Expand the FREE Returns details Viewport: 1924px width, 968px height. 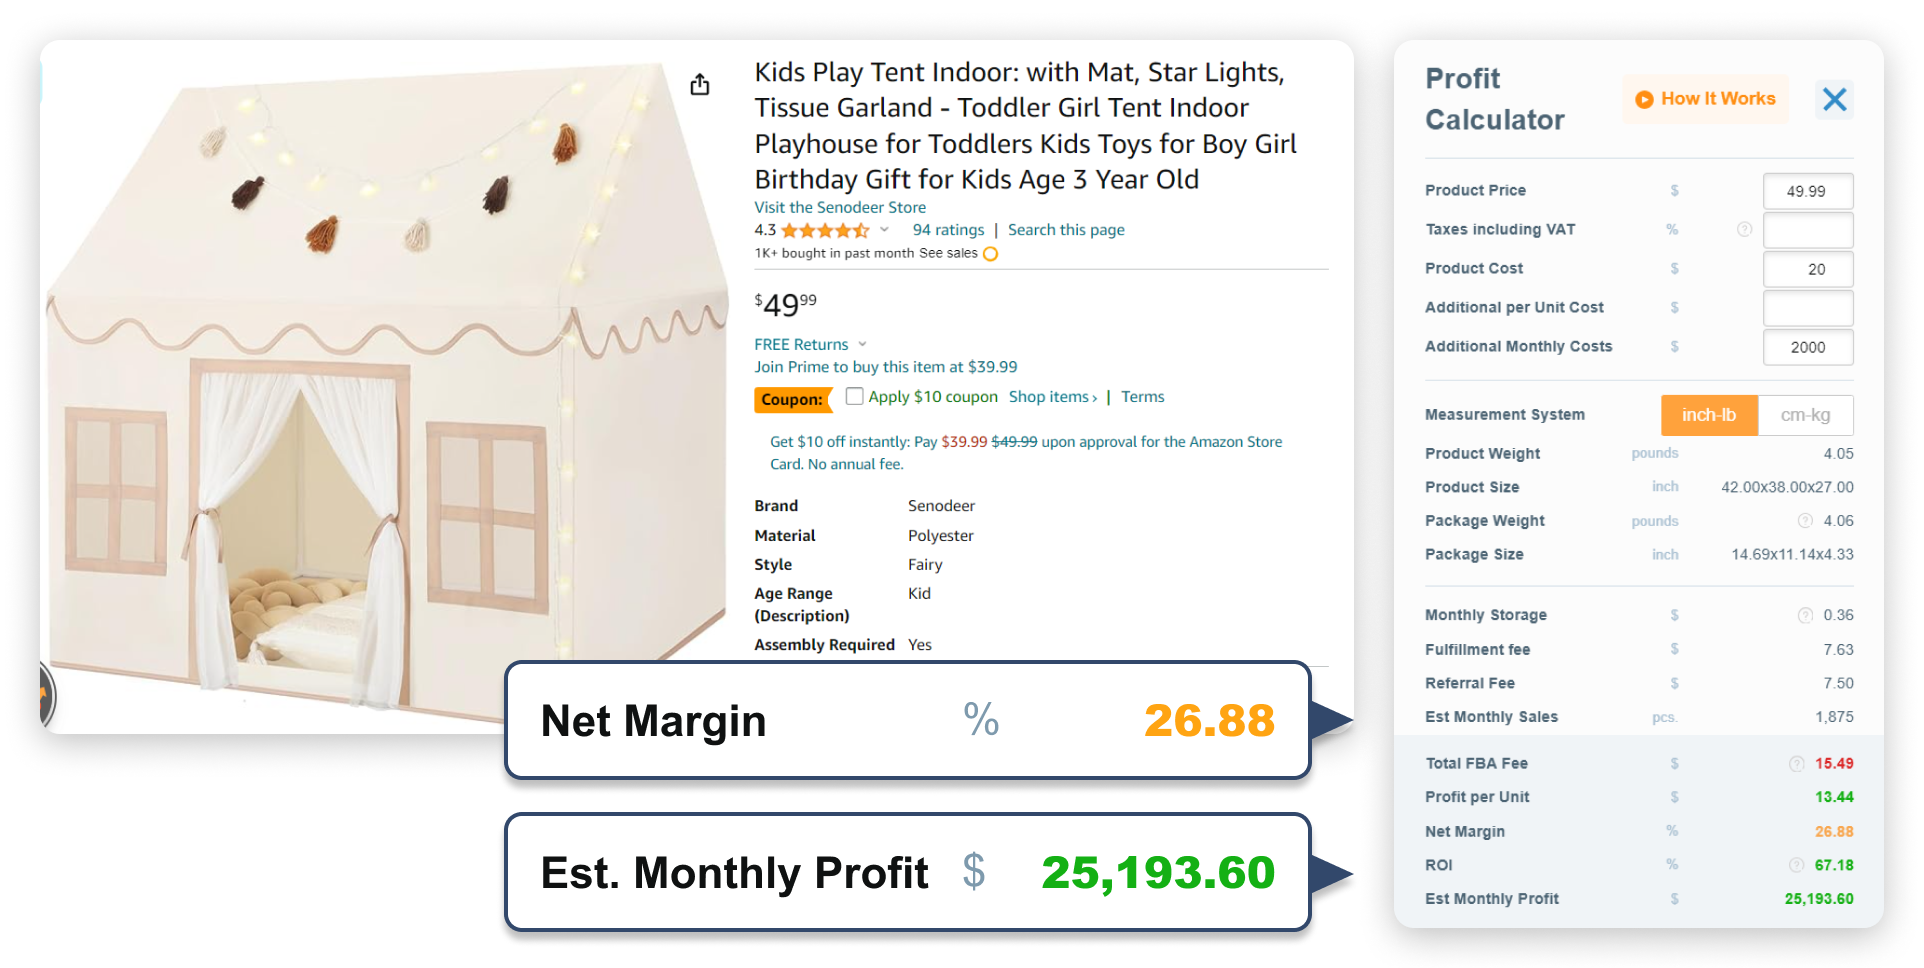[x=862, y=344]
